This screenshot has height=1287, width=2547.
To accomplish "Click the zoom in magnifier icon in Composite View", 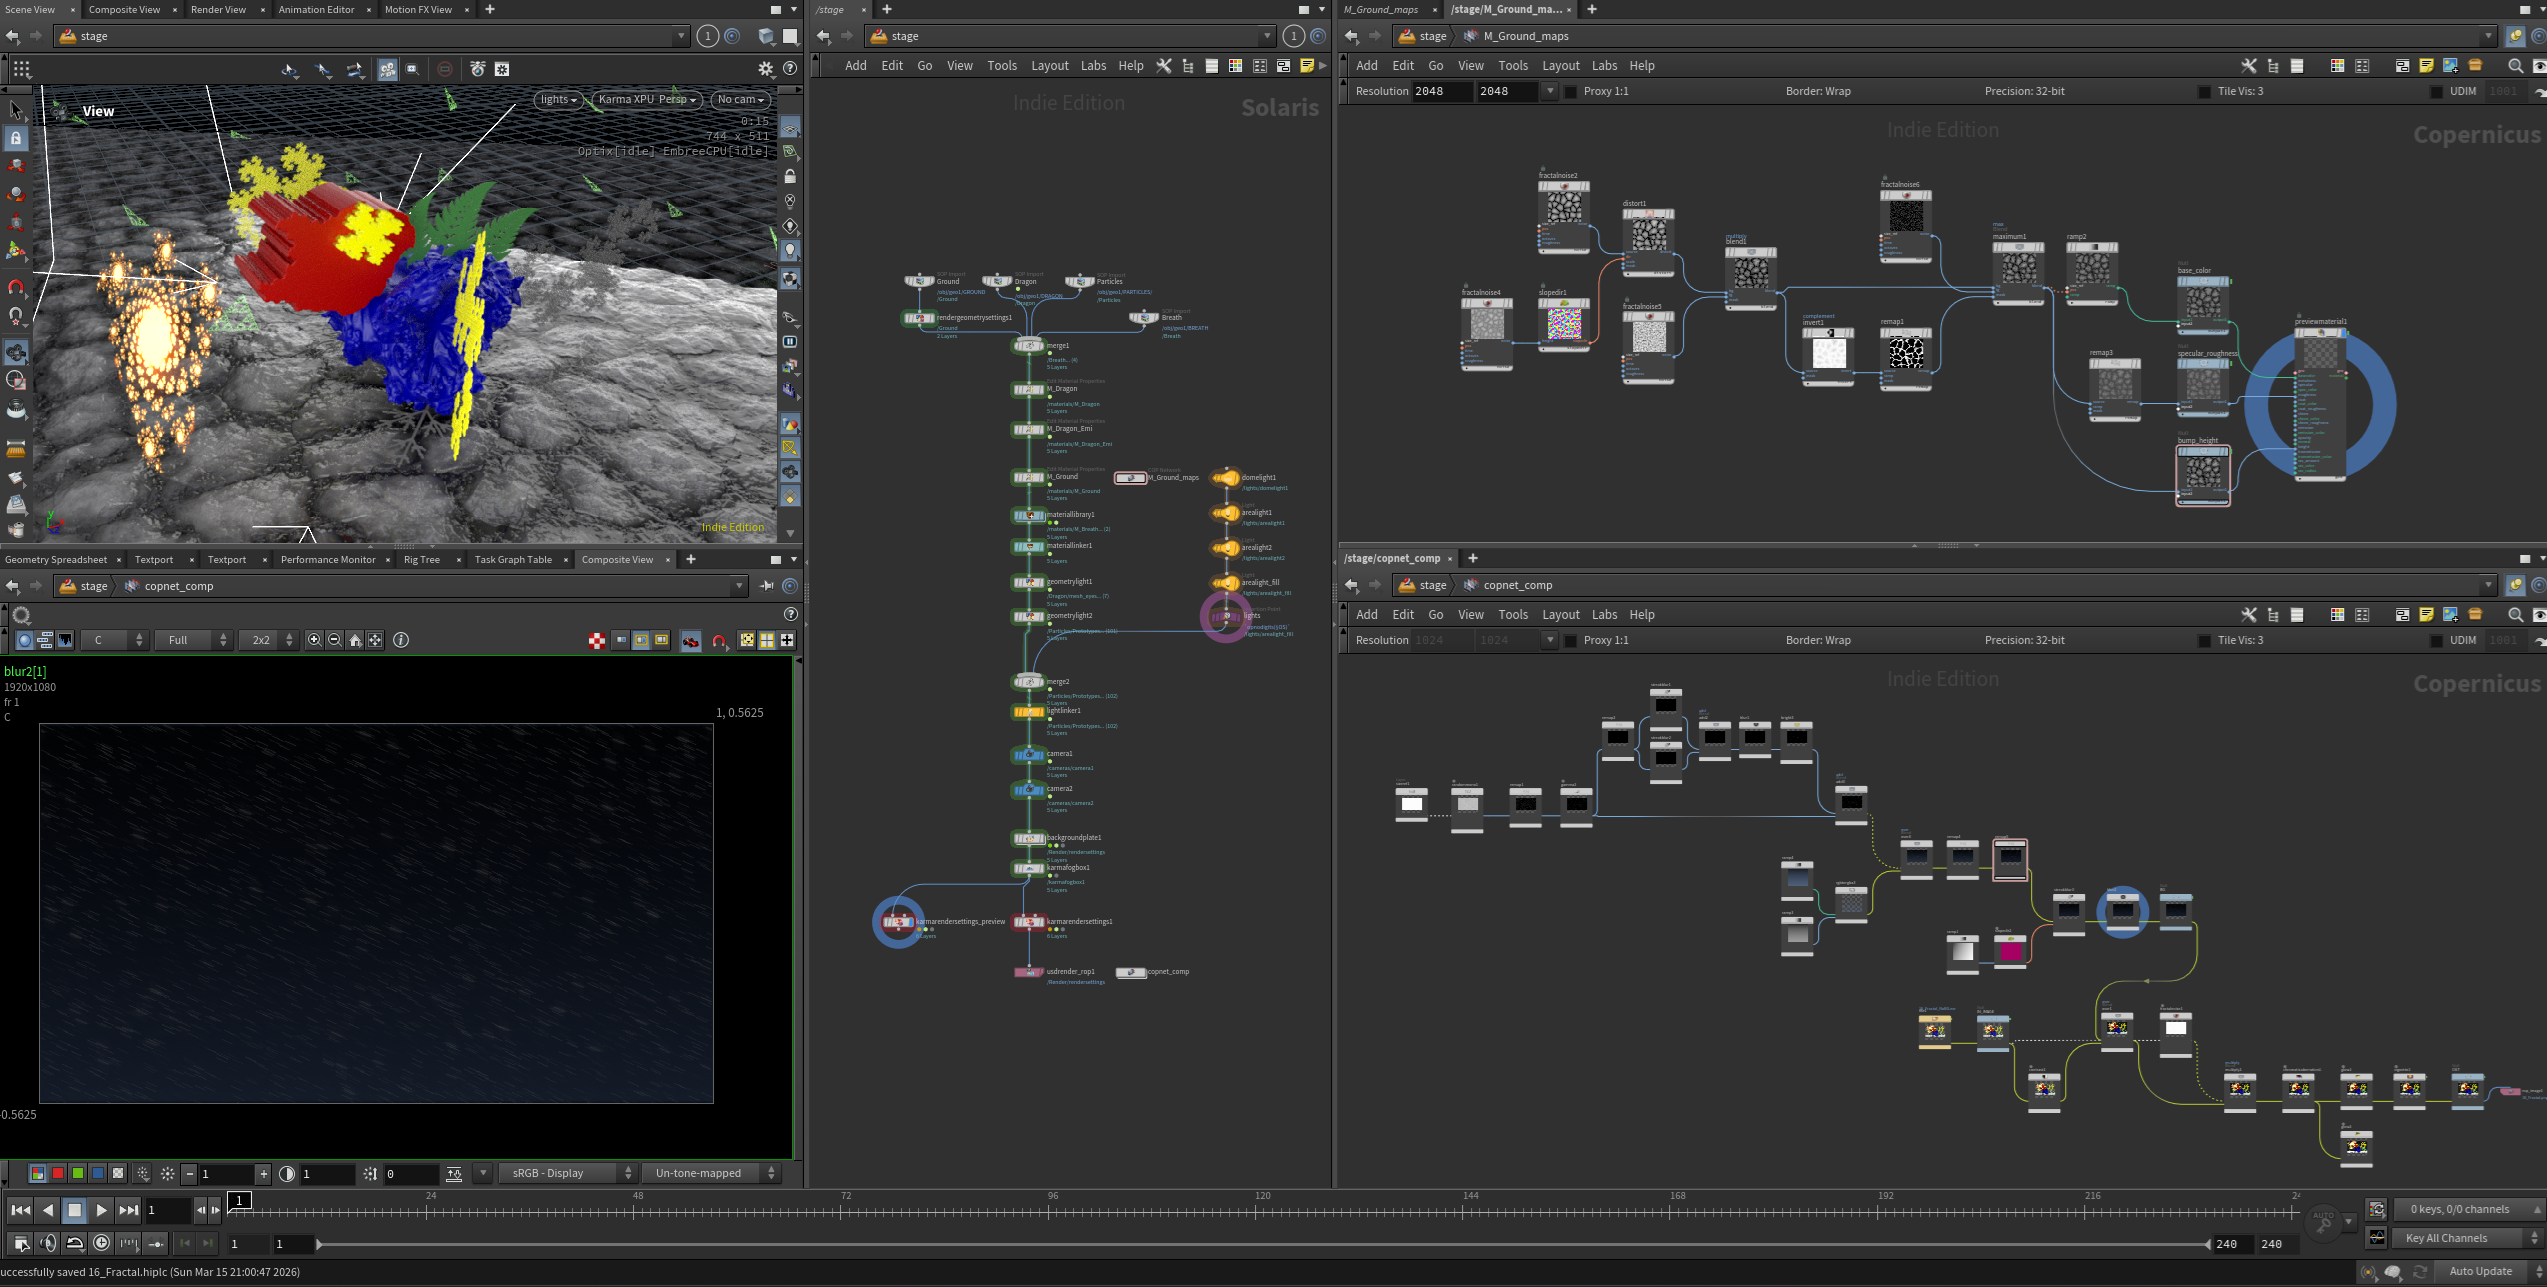I will point(315,640).
